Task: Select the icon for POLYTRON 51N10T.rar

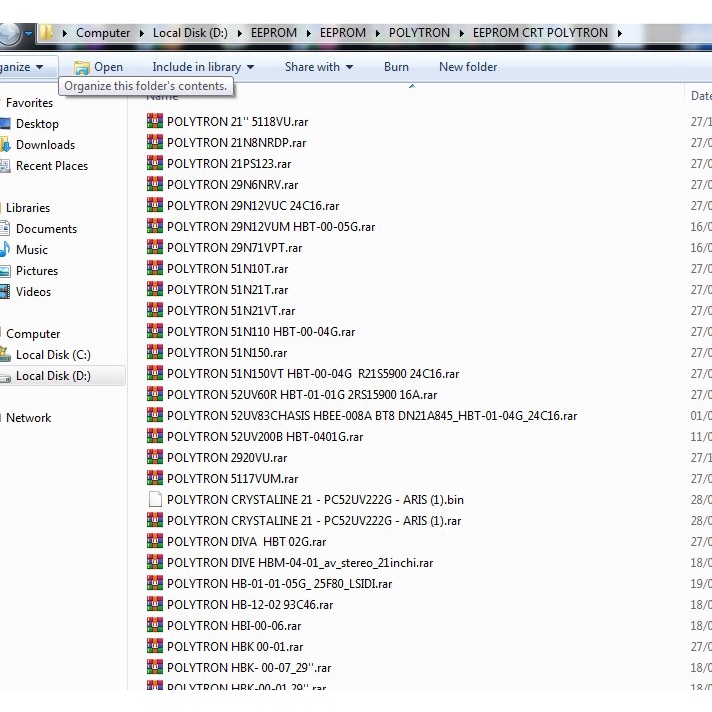Action: coord(155,267)
